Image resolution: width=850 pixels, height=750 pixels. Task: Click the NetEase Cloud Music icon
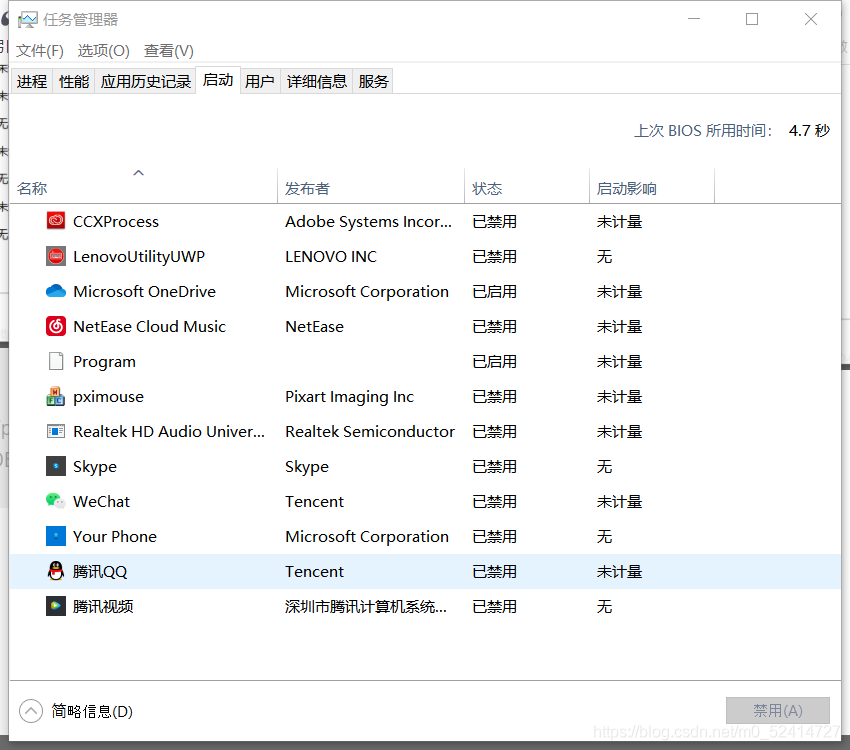point(56,326)
